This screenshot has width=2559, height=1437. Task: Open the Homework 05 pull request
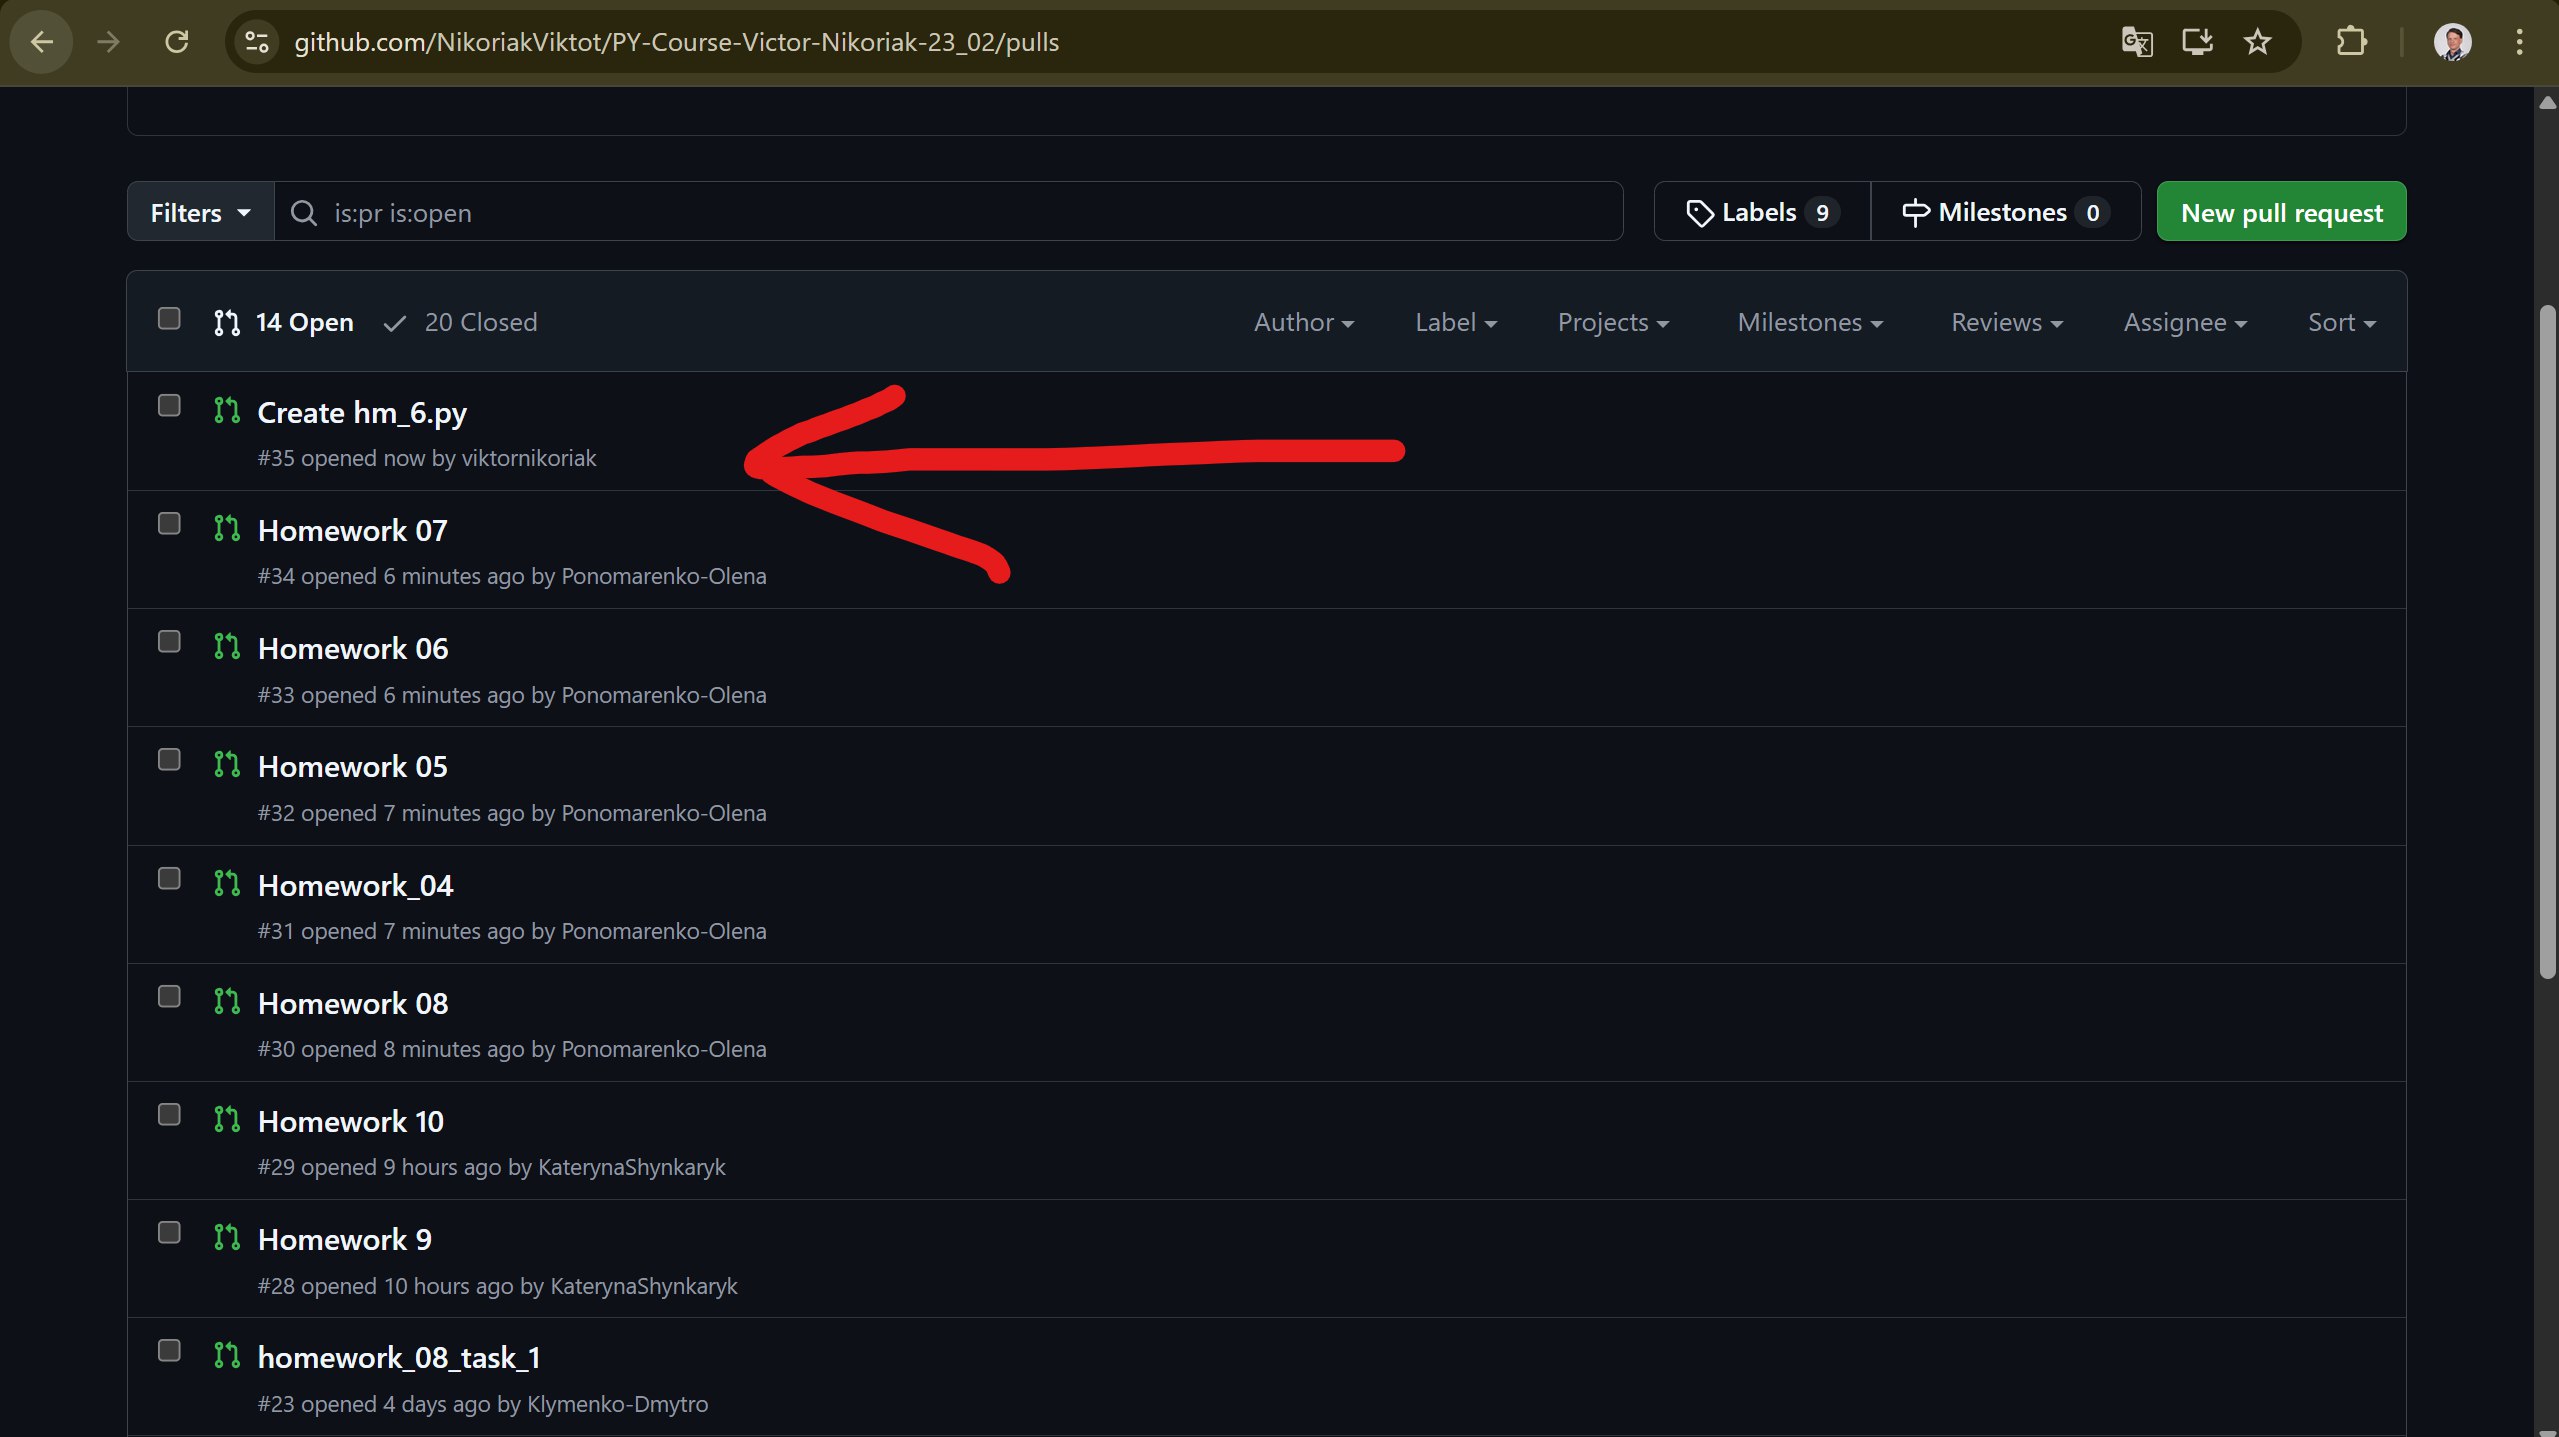pyautogui.click(x=352, y=767)
